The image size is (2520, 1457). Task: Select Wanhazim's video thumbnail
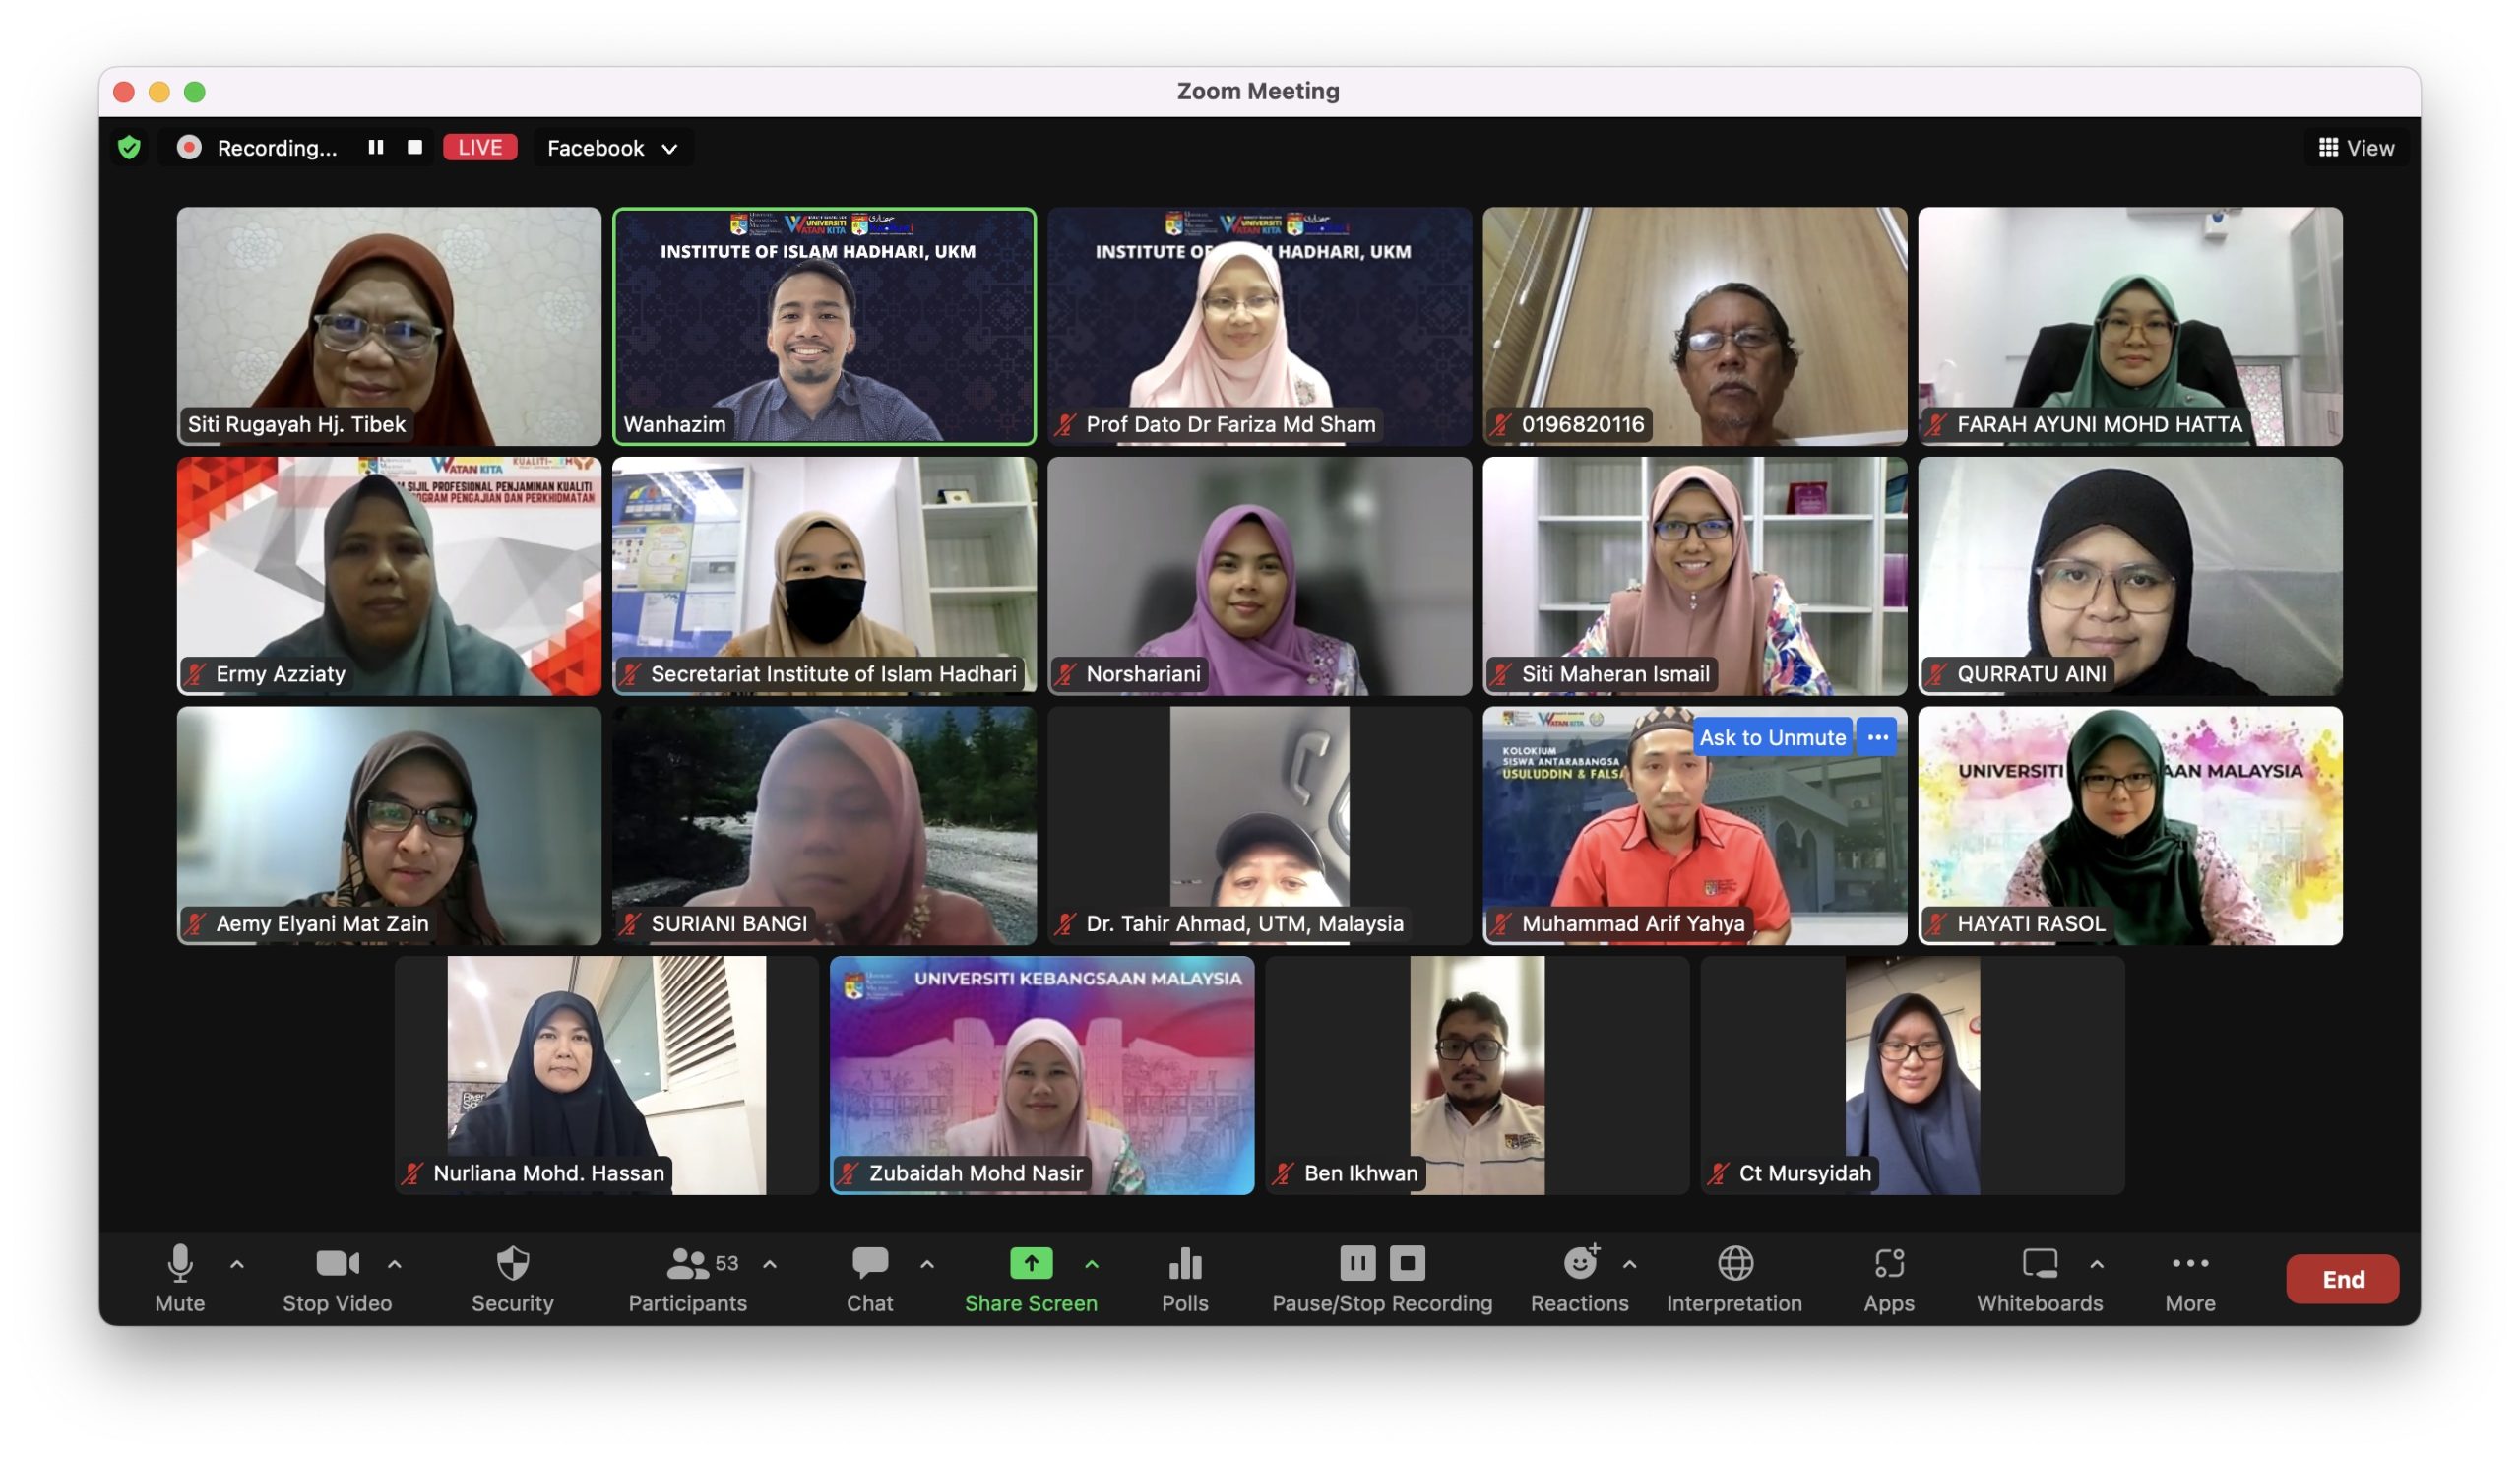point(824,326)
